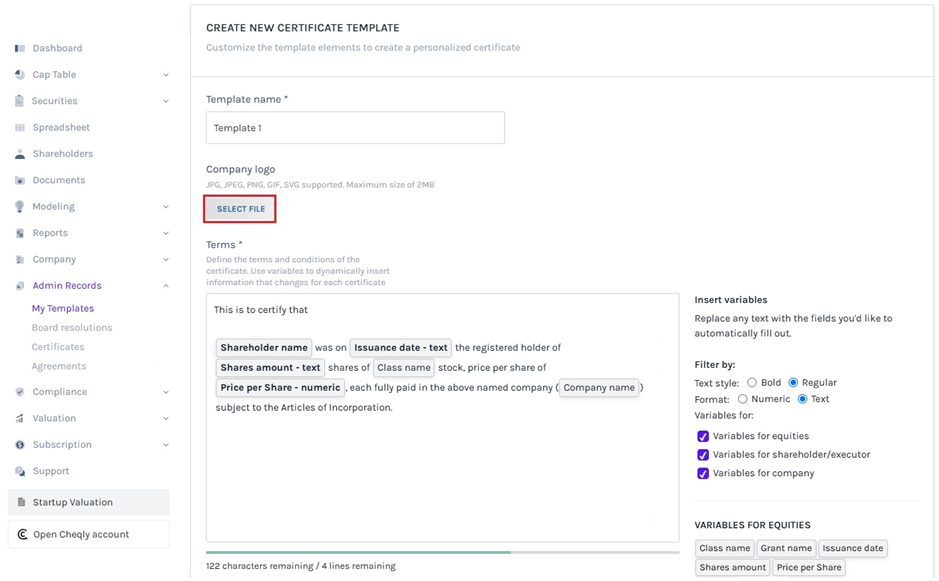The image size is (939, 581).
Task: Open Board resolutions submenu item
Action: [x=72, y=328]
